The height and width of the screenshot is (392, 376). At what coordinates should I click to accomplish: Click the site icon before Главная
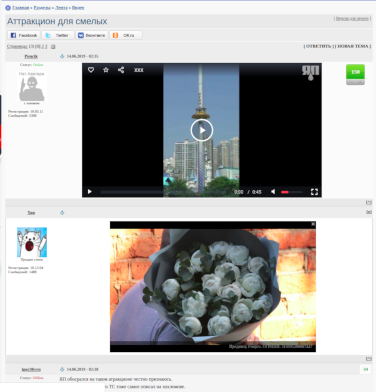click(x=8, y=8)
